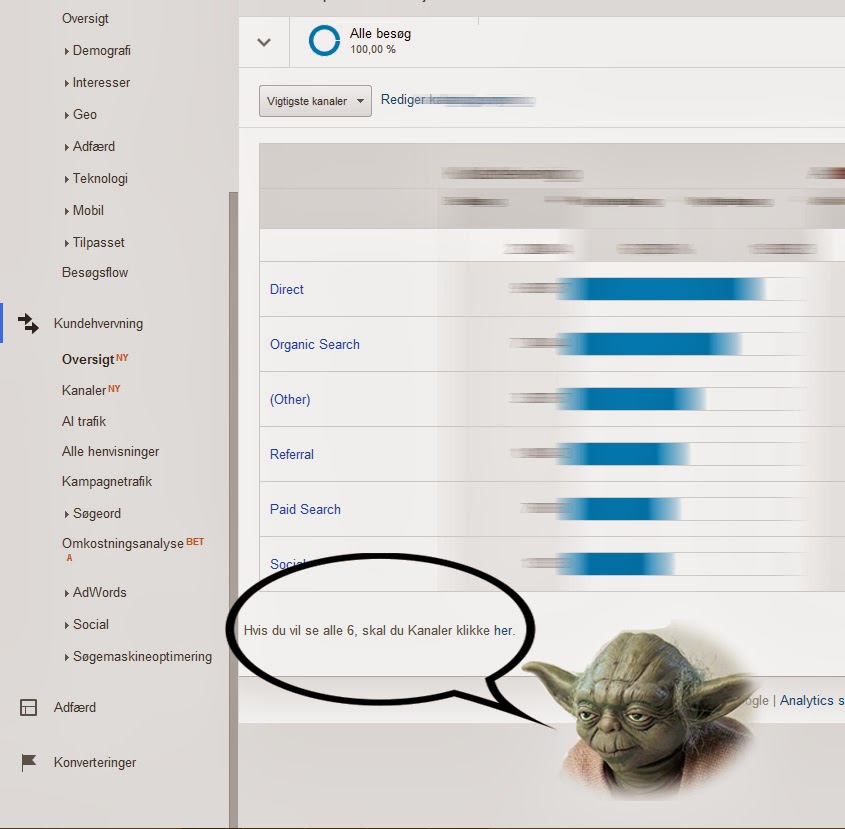This screenshot has width=845, height=829.
Task: Expand the Demografi menu item
Action: [98, 51]
